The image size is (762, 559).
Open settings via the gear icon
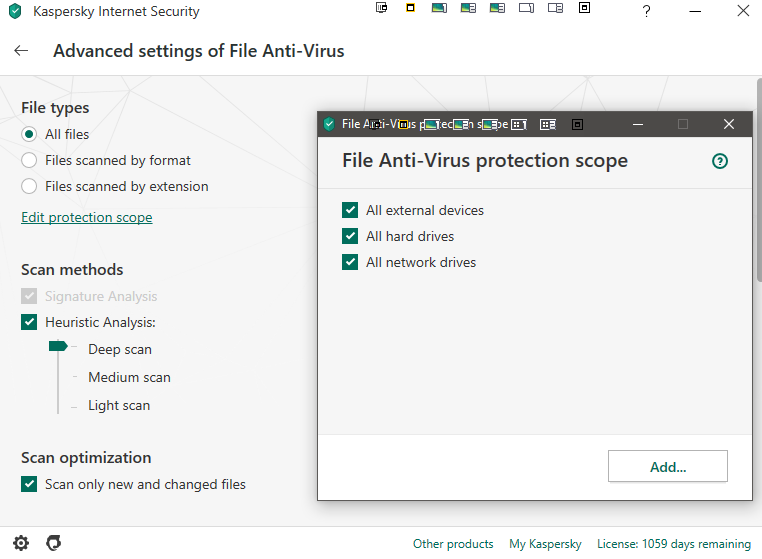pyautogui.click(x=21, y=543)
